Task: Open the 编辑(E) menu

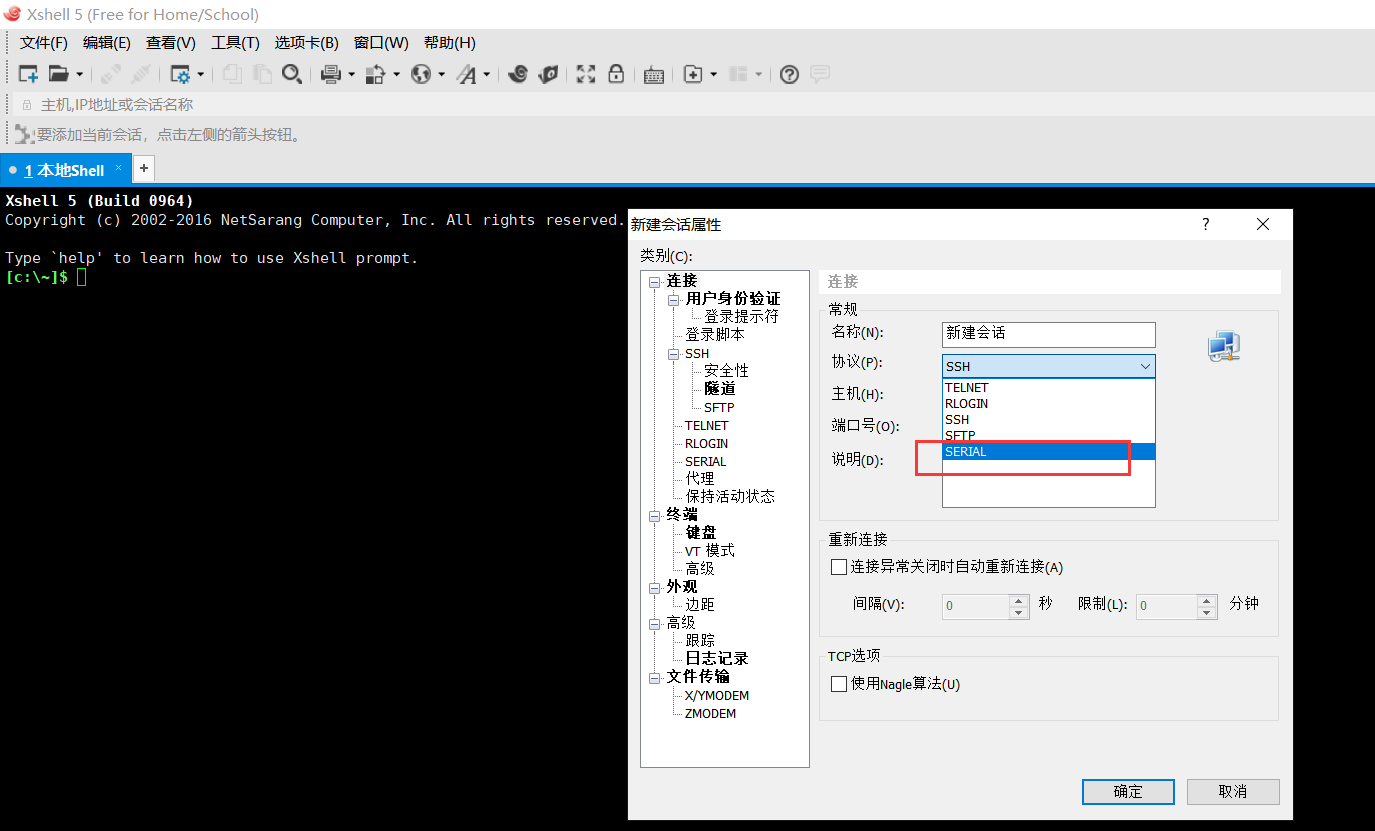Action: pos(106,43)
